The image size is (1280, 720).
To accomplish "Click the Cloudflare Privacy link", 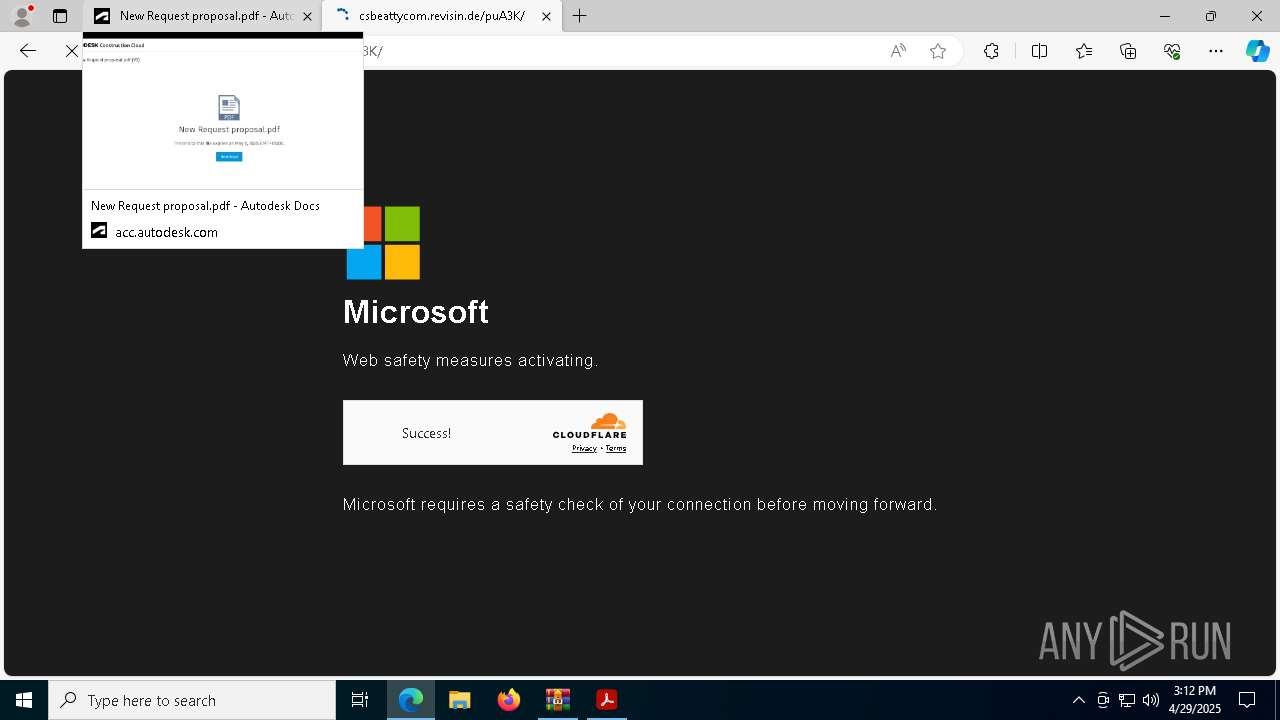I will tap(584, 448).
